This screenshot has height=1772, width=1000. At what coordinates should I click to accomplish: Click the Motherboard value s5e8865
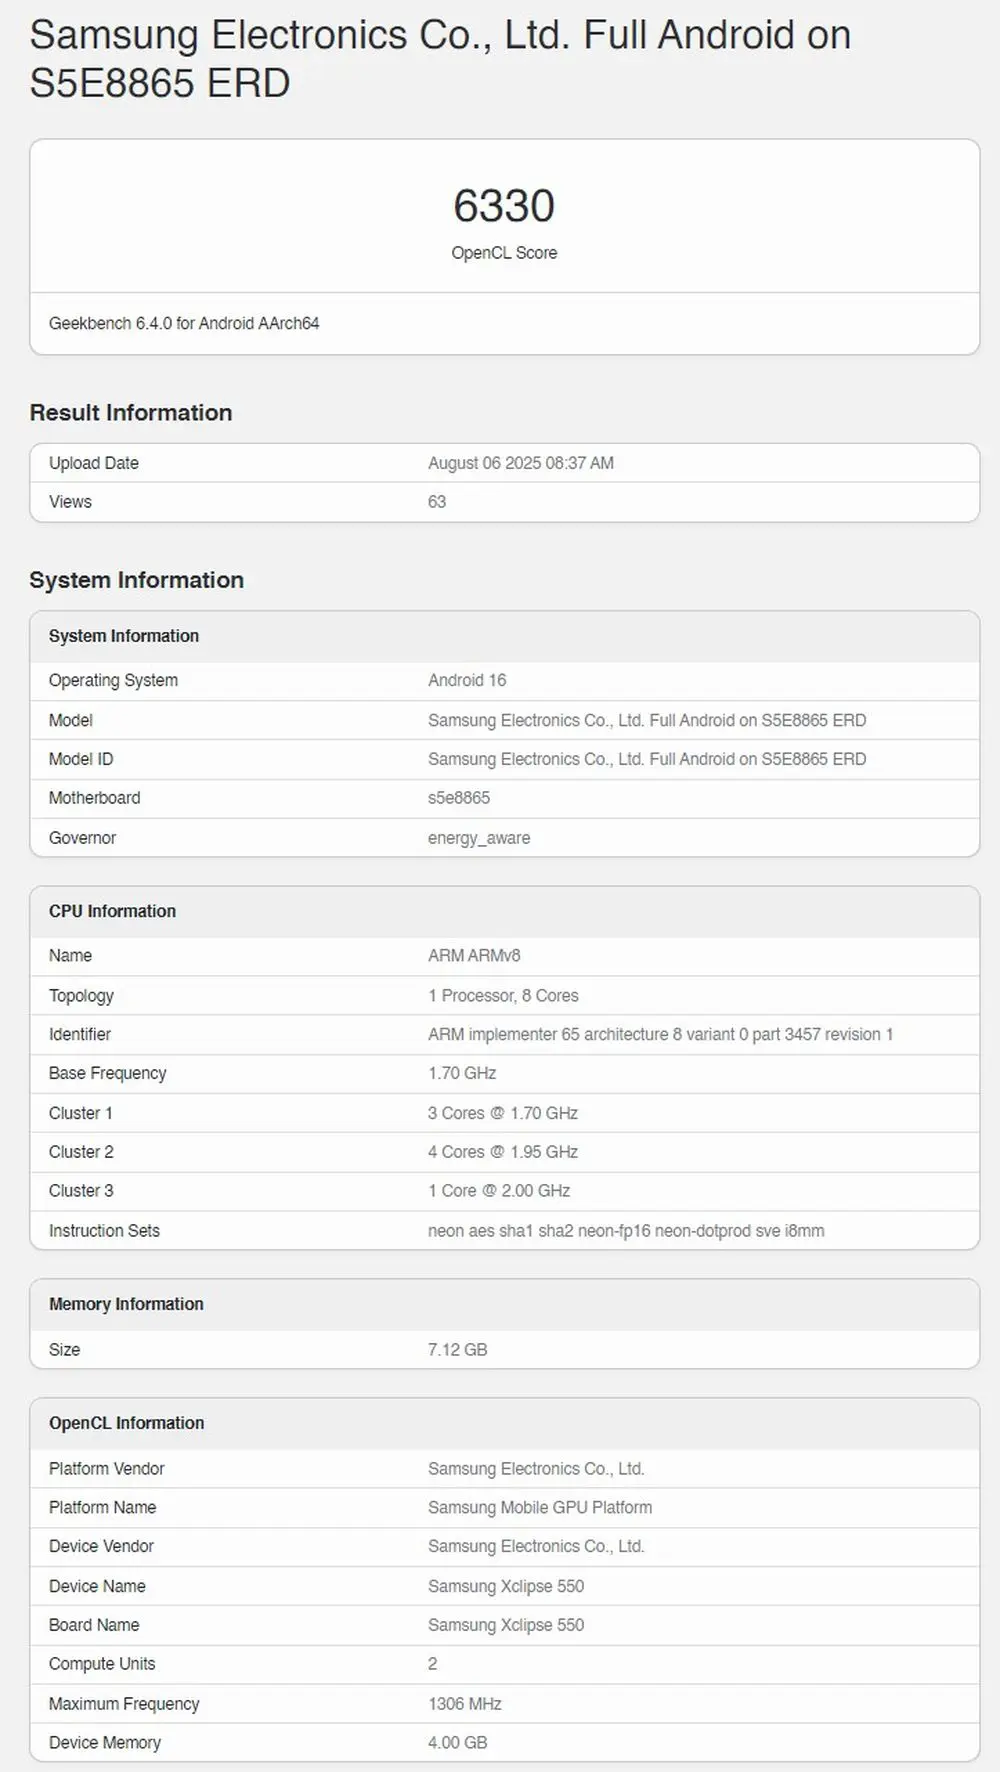[459, 798]
